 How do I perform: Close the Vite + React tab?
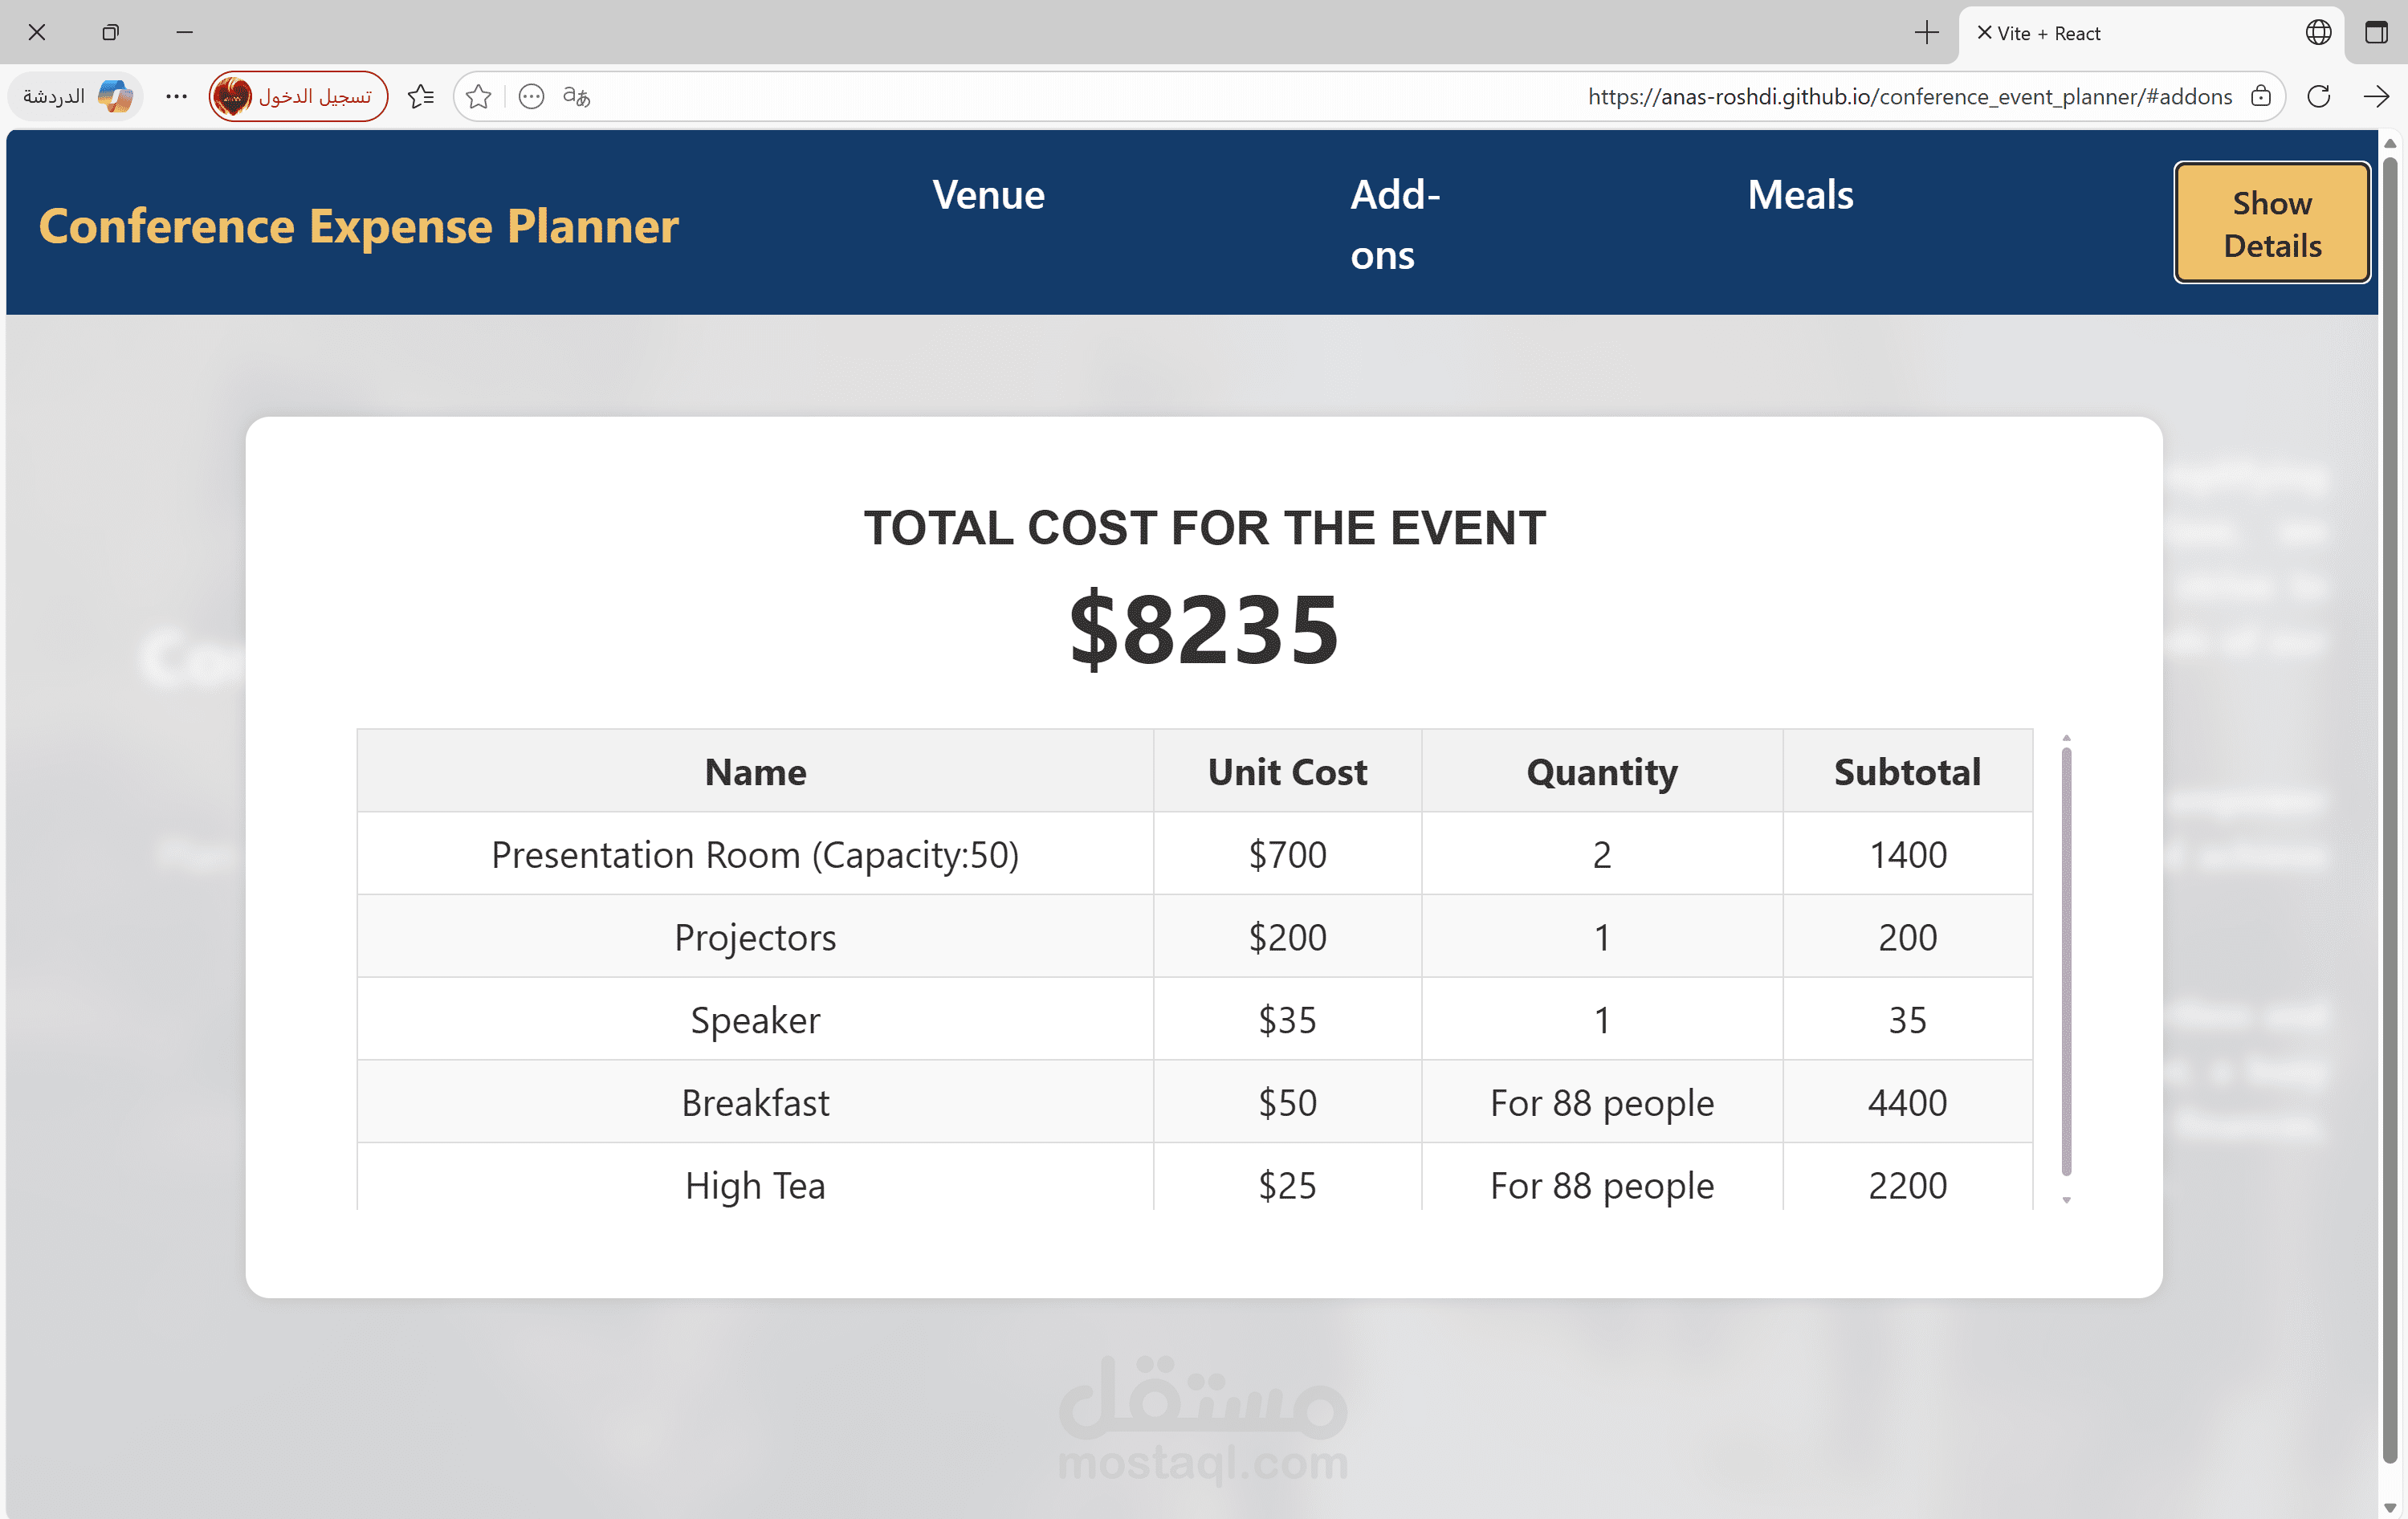[x=1984, y=33]
